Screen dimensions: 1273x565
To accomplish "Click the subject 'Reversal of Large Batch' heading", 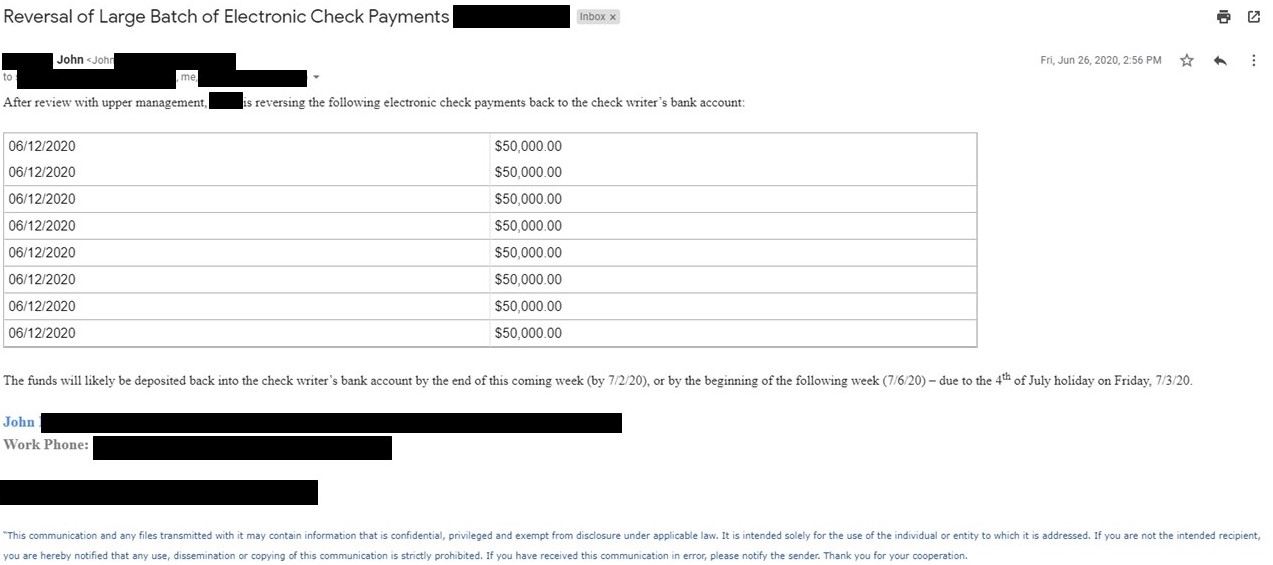I will coord(226,17).
